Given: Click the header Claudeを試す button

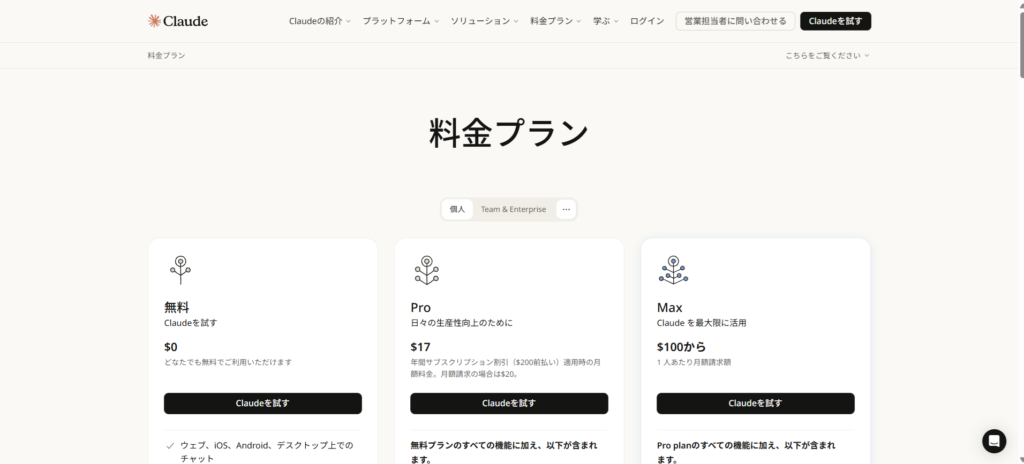Looking at the screenshot, I should coord(835,21).
